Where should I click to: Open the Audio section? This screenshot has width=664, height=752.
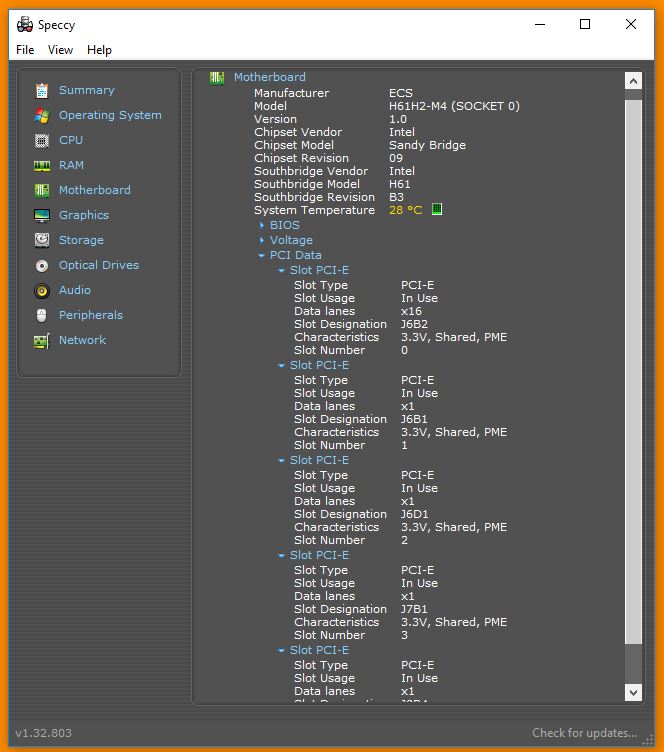click(75, 290)
